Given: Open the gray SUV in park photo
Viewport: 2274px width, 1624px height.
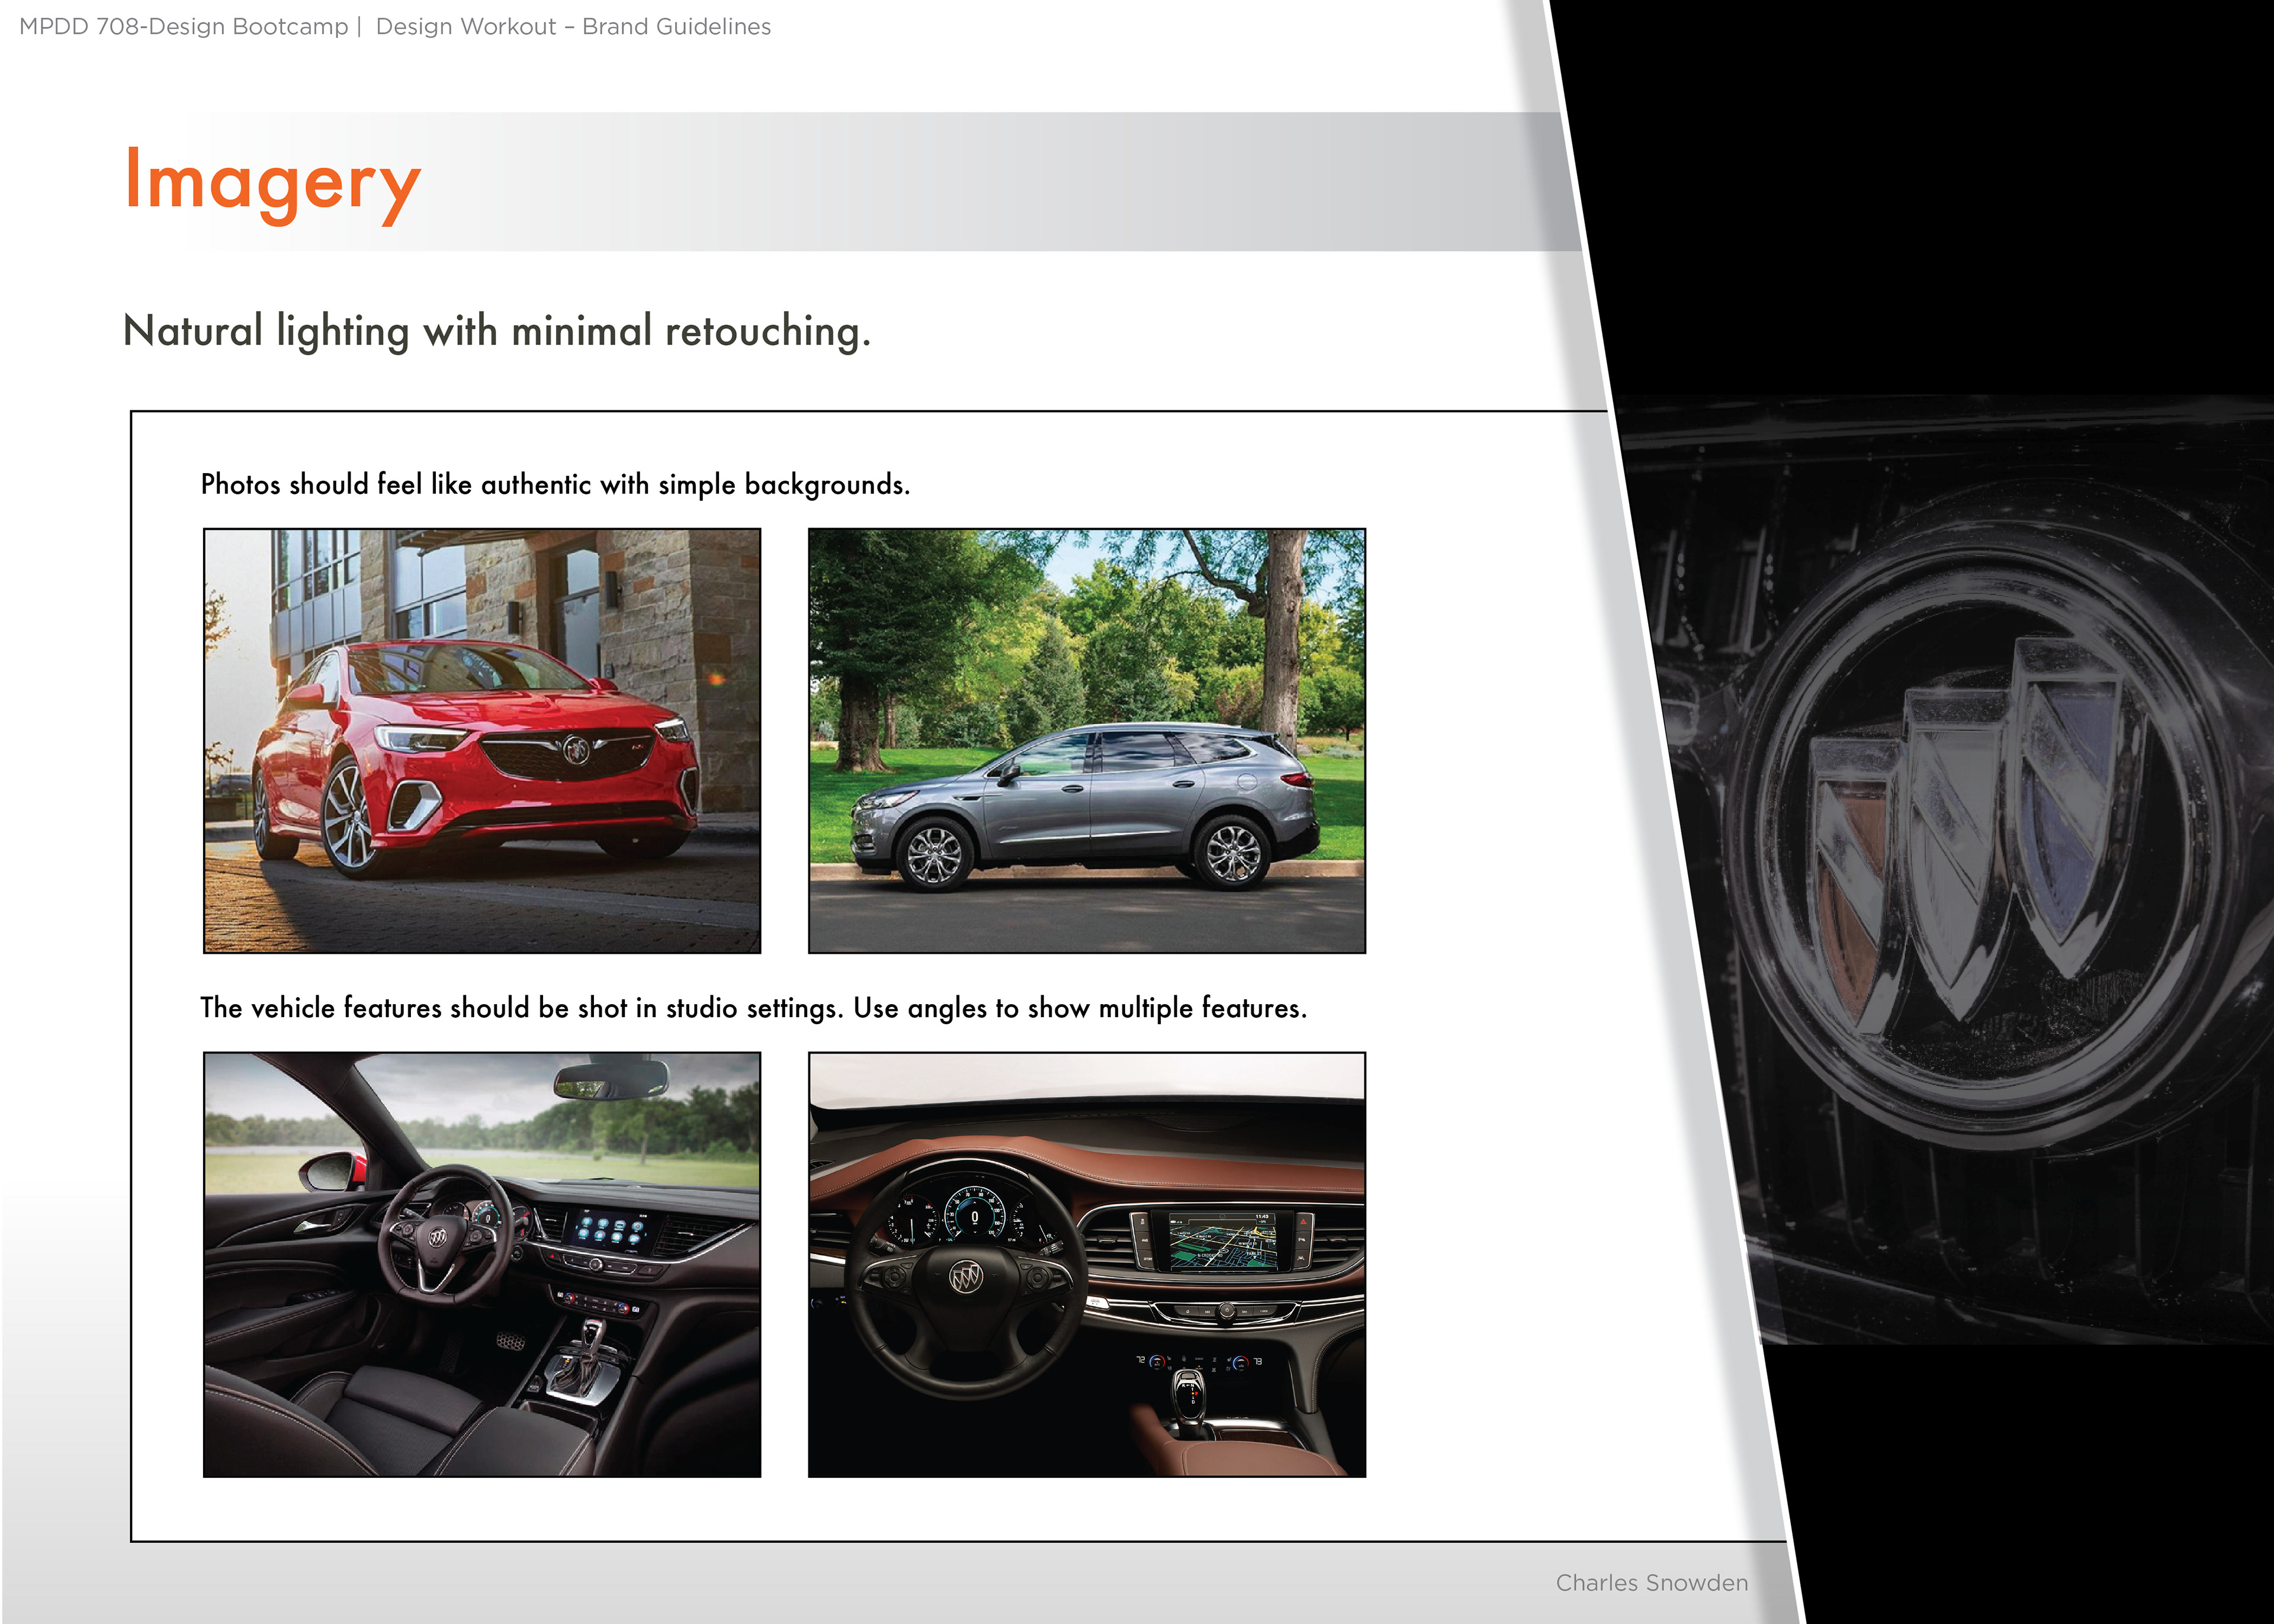Looking at the screenshot, I should pos(1087,741).
